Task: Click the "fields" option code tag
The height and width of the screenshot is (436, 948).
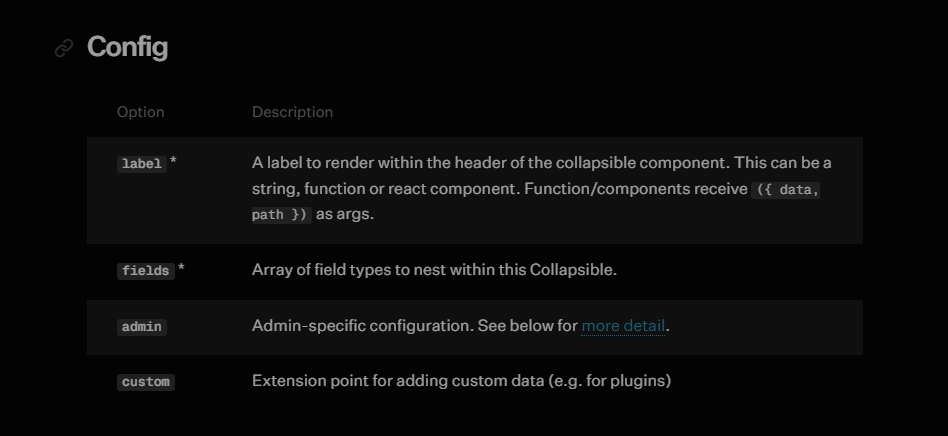Action: pyautogui.click(x=146, y=271)
